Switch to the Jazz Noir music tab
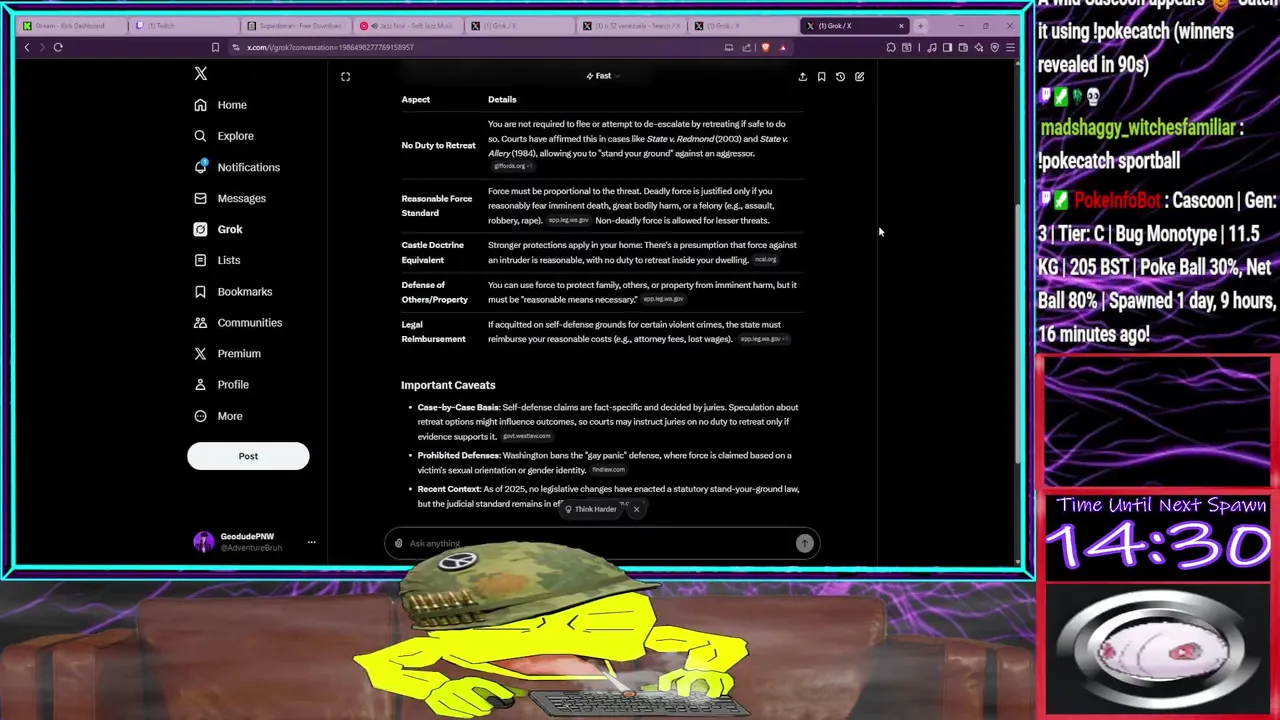Viewport: 1280px width, 720px height. (x=407, y=25)
